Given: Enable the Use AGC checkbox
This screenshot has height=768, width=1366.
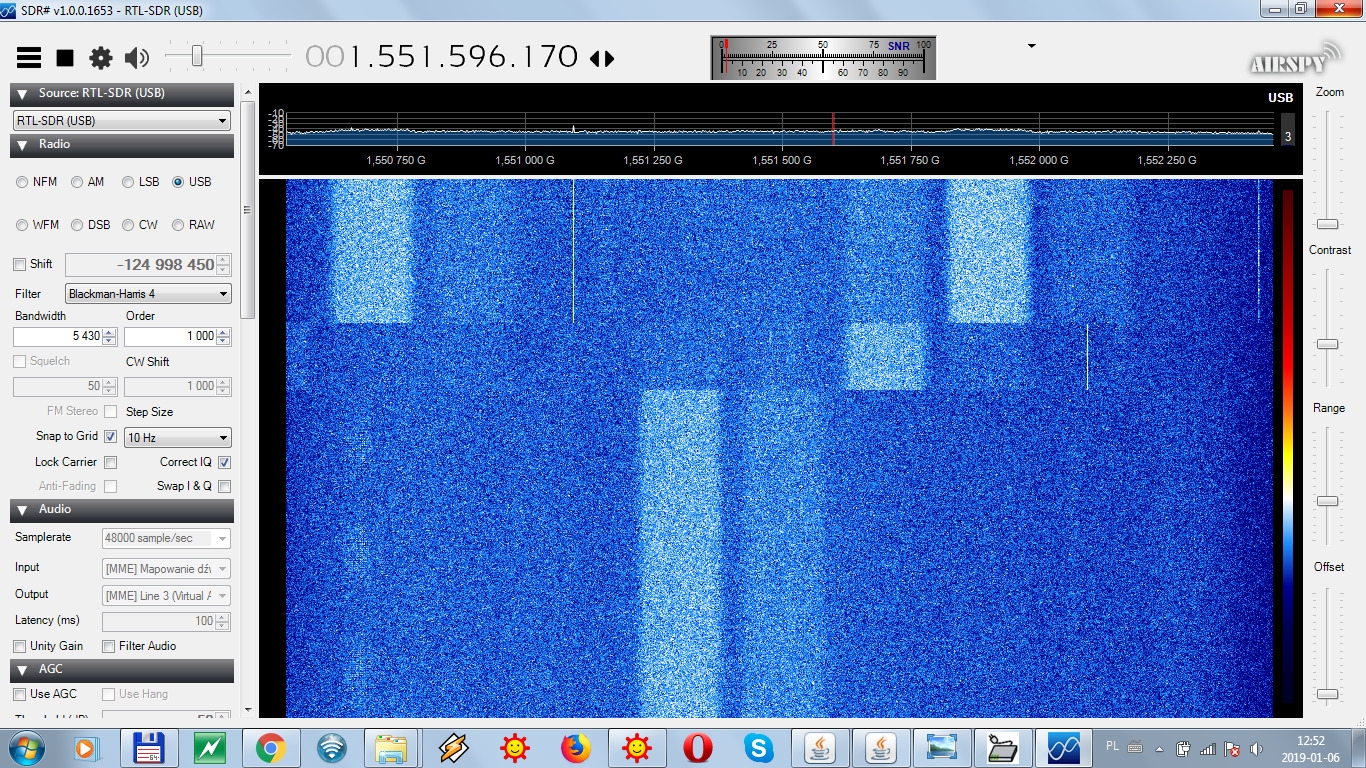Looking at the screenshot, I should coord(20,694).
